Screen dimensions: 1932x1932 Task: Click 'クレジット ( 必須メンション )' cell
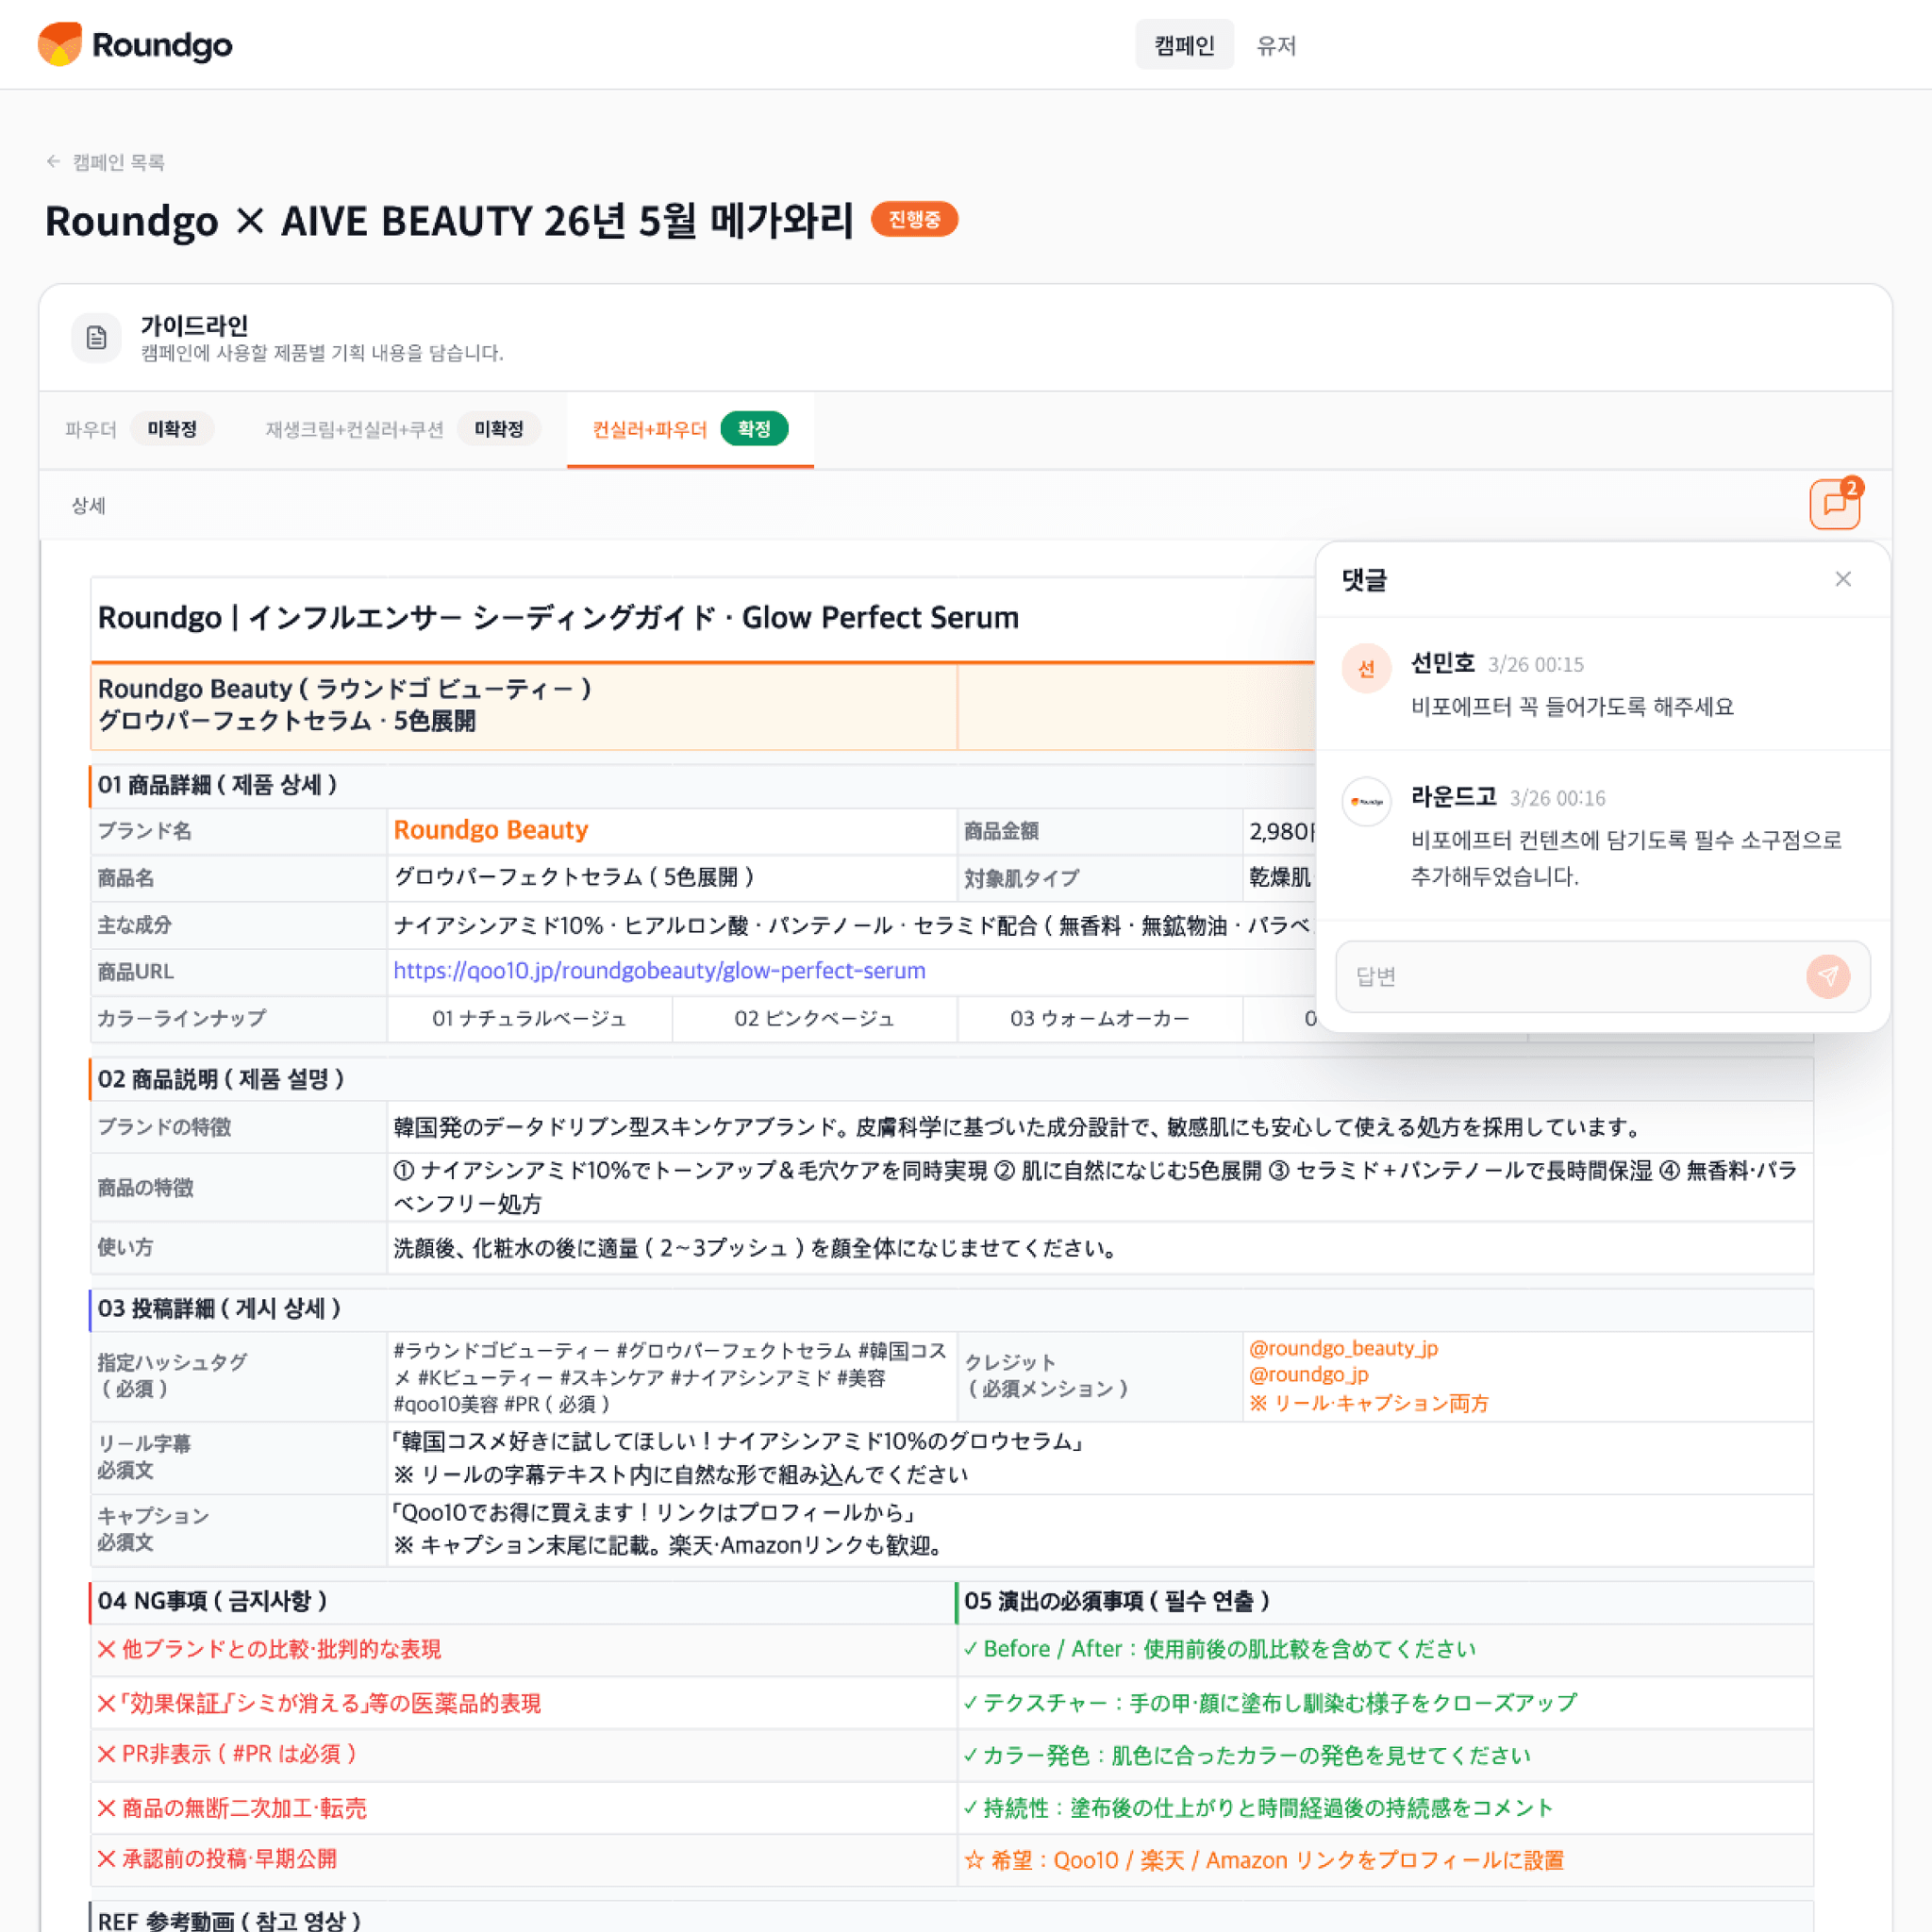click(1100, 1376)
